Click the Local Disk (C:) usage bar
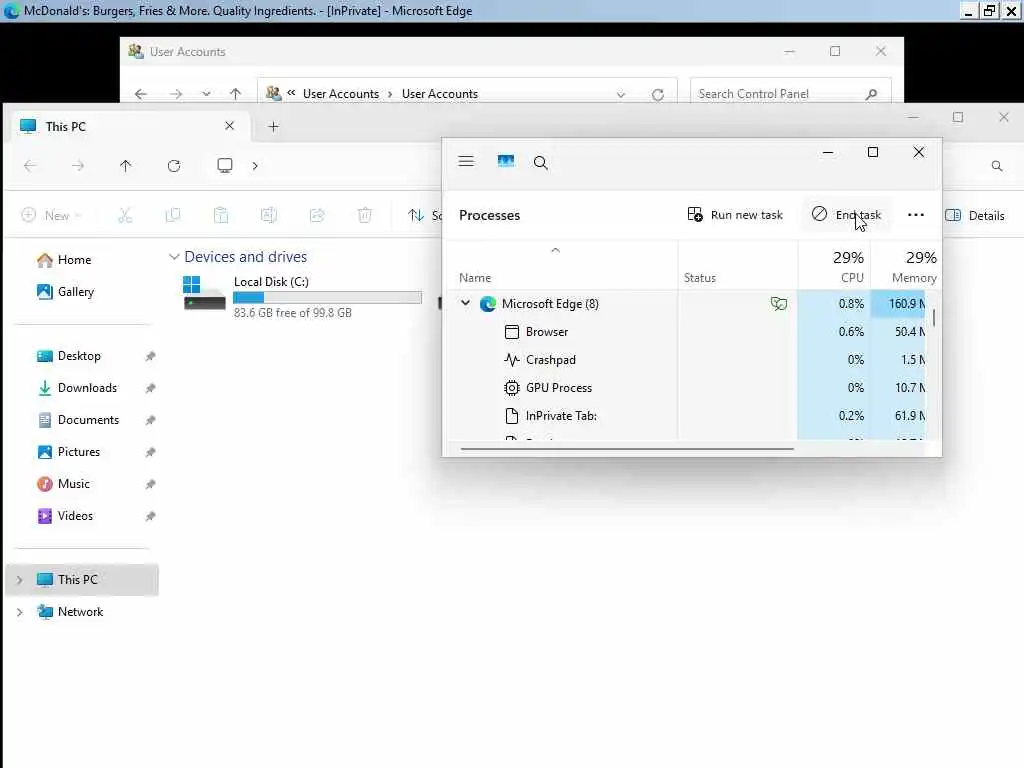1024x768 pixels. [327, 298]
